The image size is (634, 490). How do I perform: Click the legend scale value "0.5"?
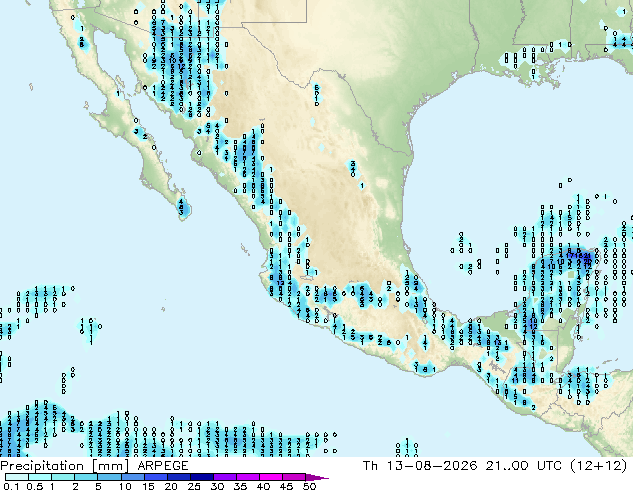click(35, 486)
